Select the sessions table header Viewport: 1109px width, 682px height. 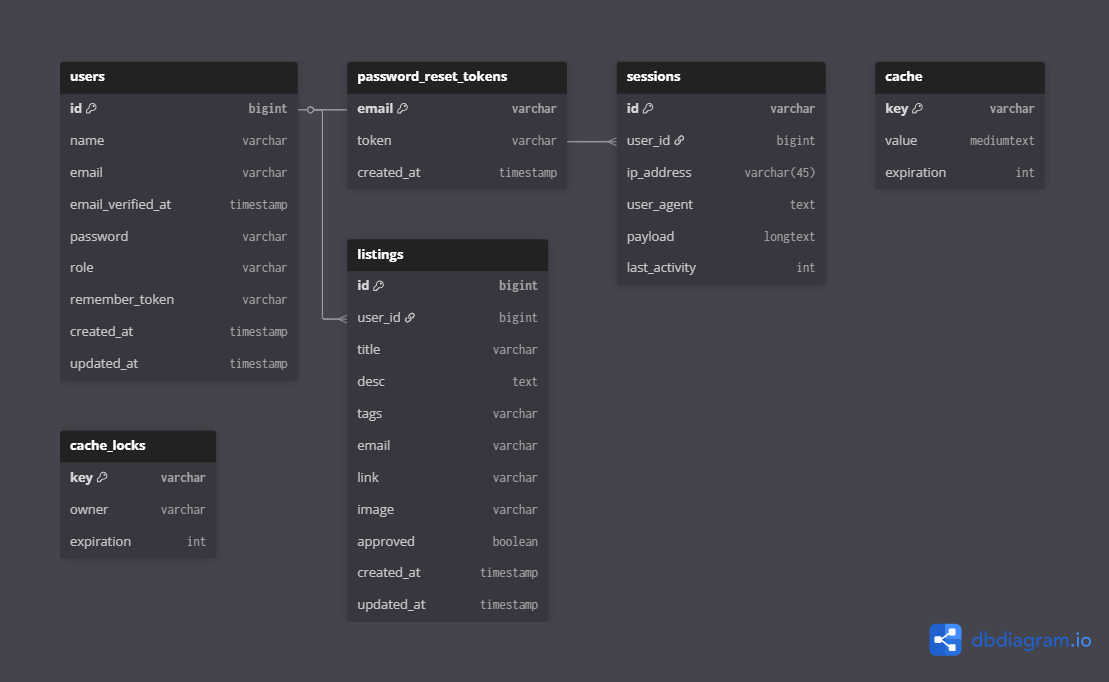(x=720, y=77)
